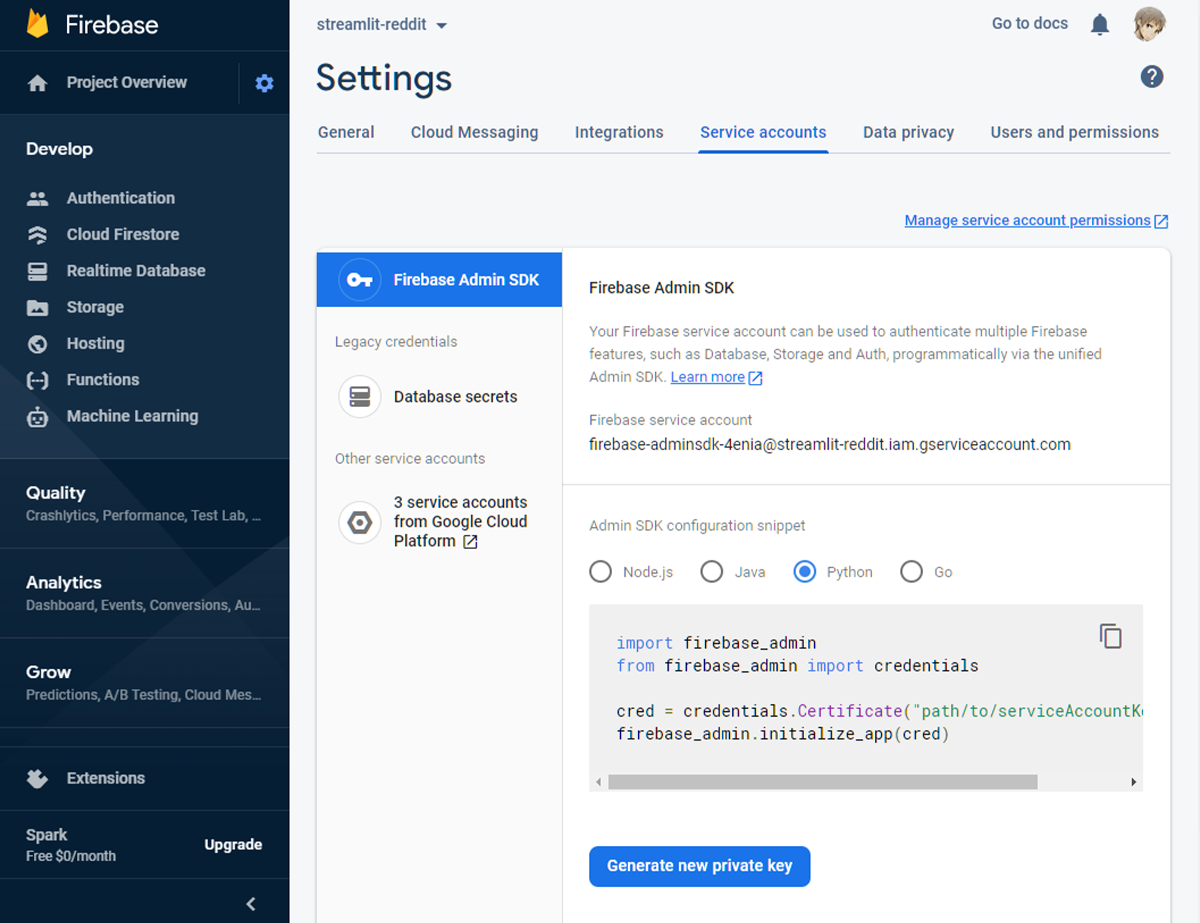Select the Node.js radio button
The width and height of the screenshot is (1200, 923).
[601, 572]
